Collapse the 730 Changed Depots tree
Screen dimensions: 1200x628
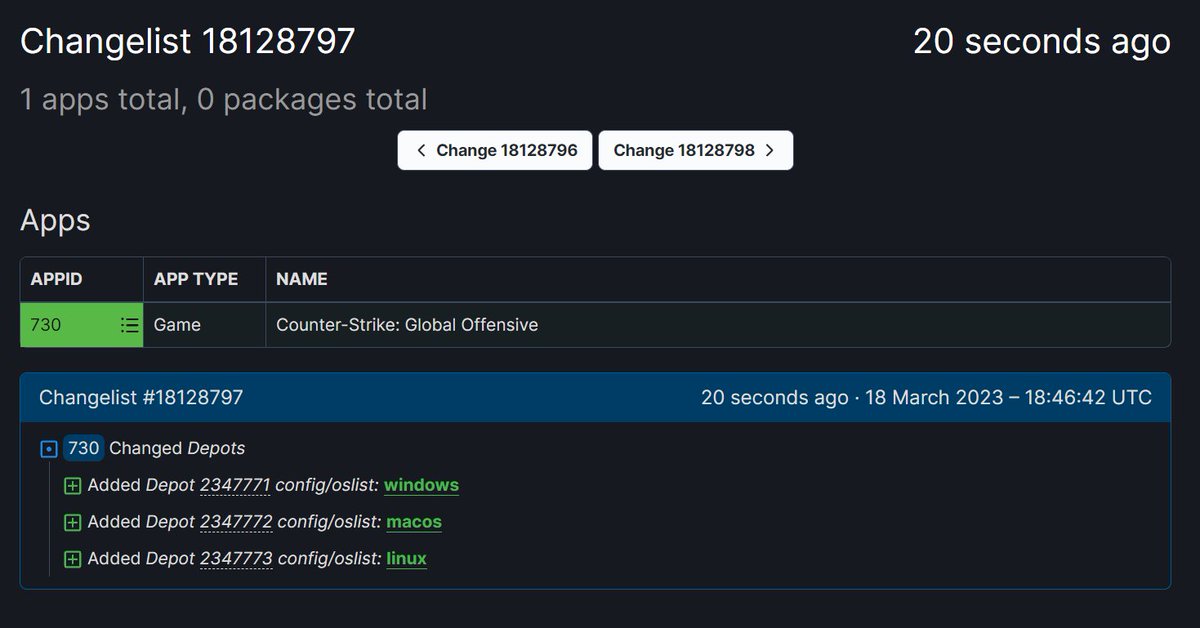[48, 449]
